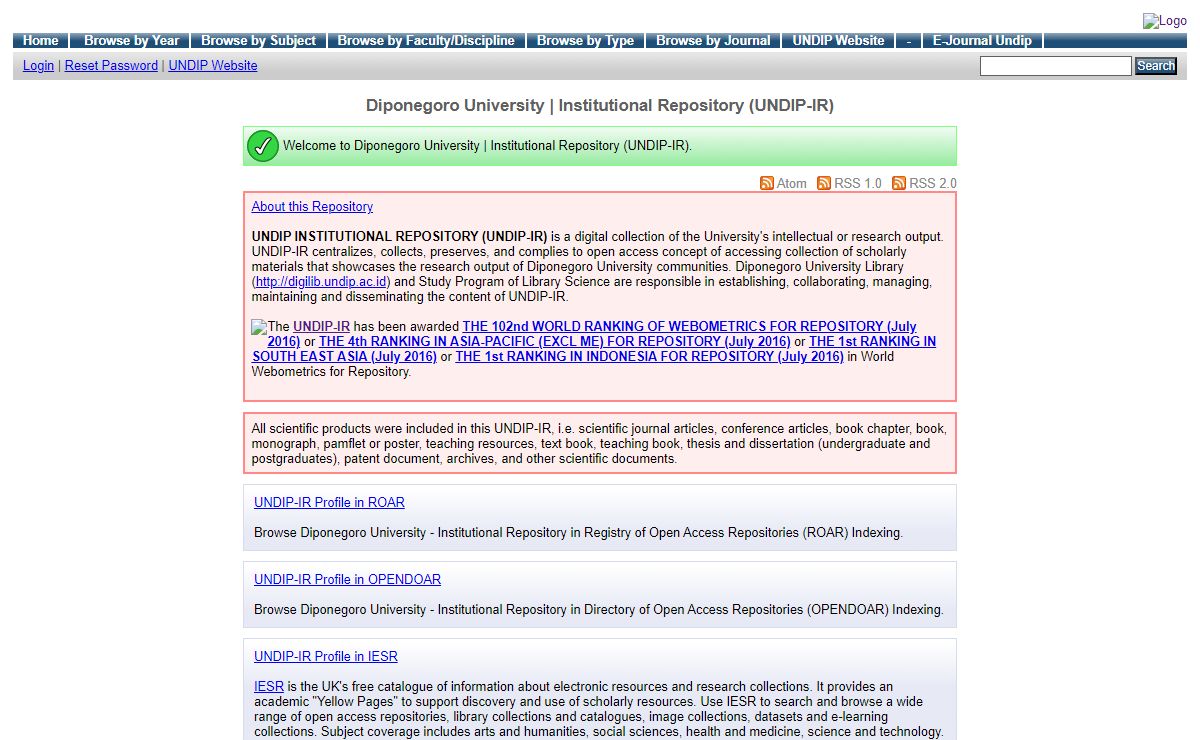Screen dimensions: 1200x740
Task: Click the green checkmark welcome icon
Action: [x=262, y=146]
